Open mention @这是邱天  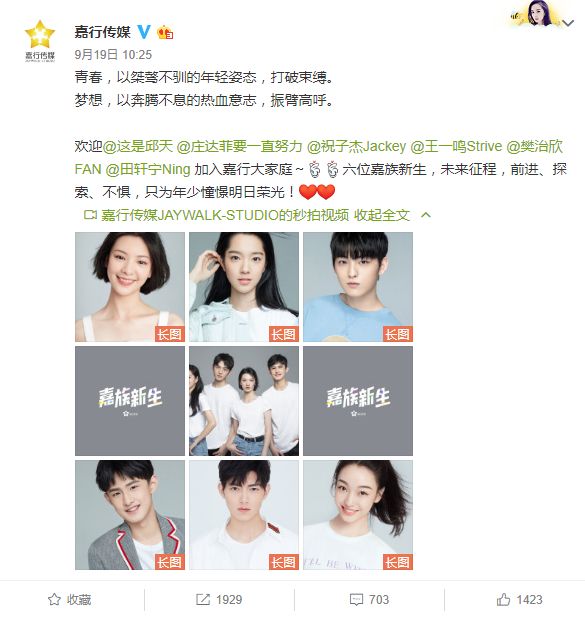point(138,146)
